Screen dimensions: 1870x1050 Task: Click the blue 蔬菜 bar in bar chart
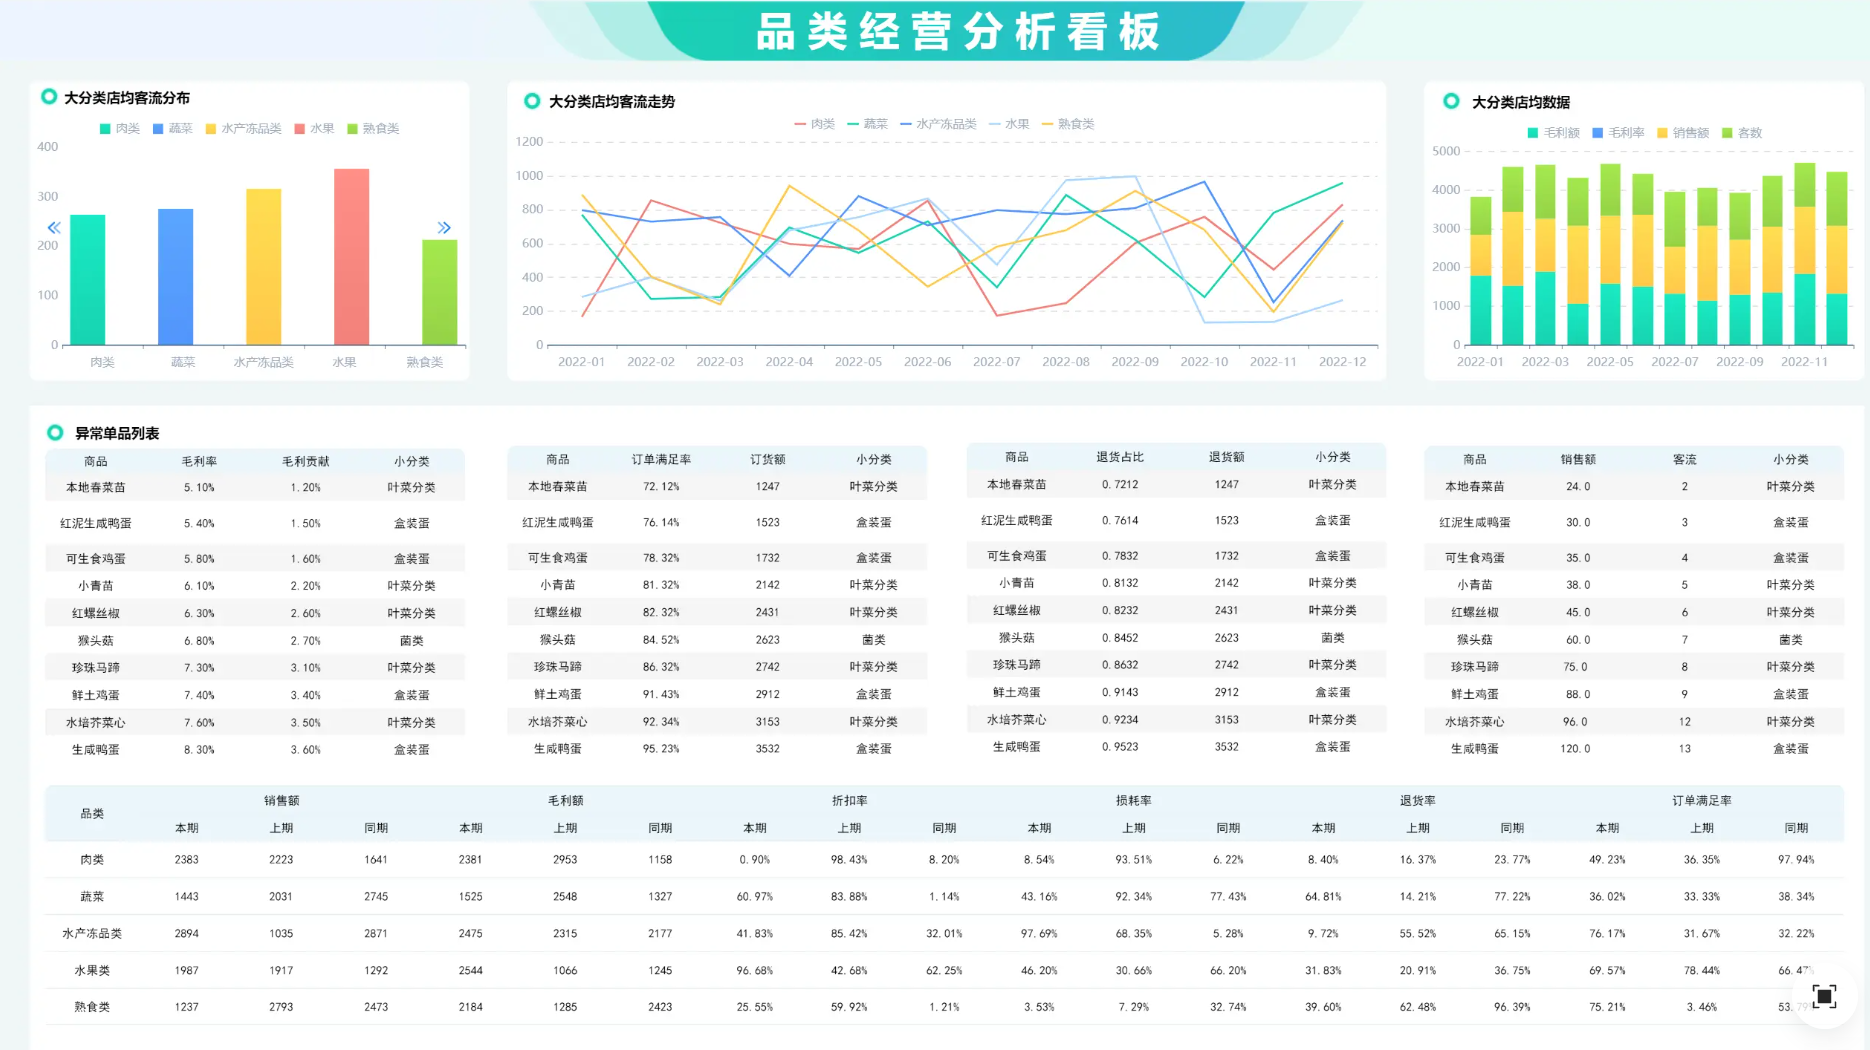coord(176,277)
